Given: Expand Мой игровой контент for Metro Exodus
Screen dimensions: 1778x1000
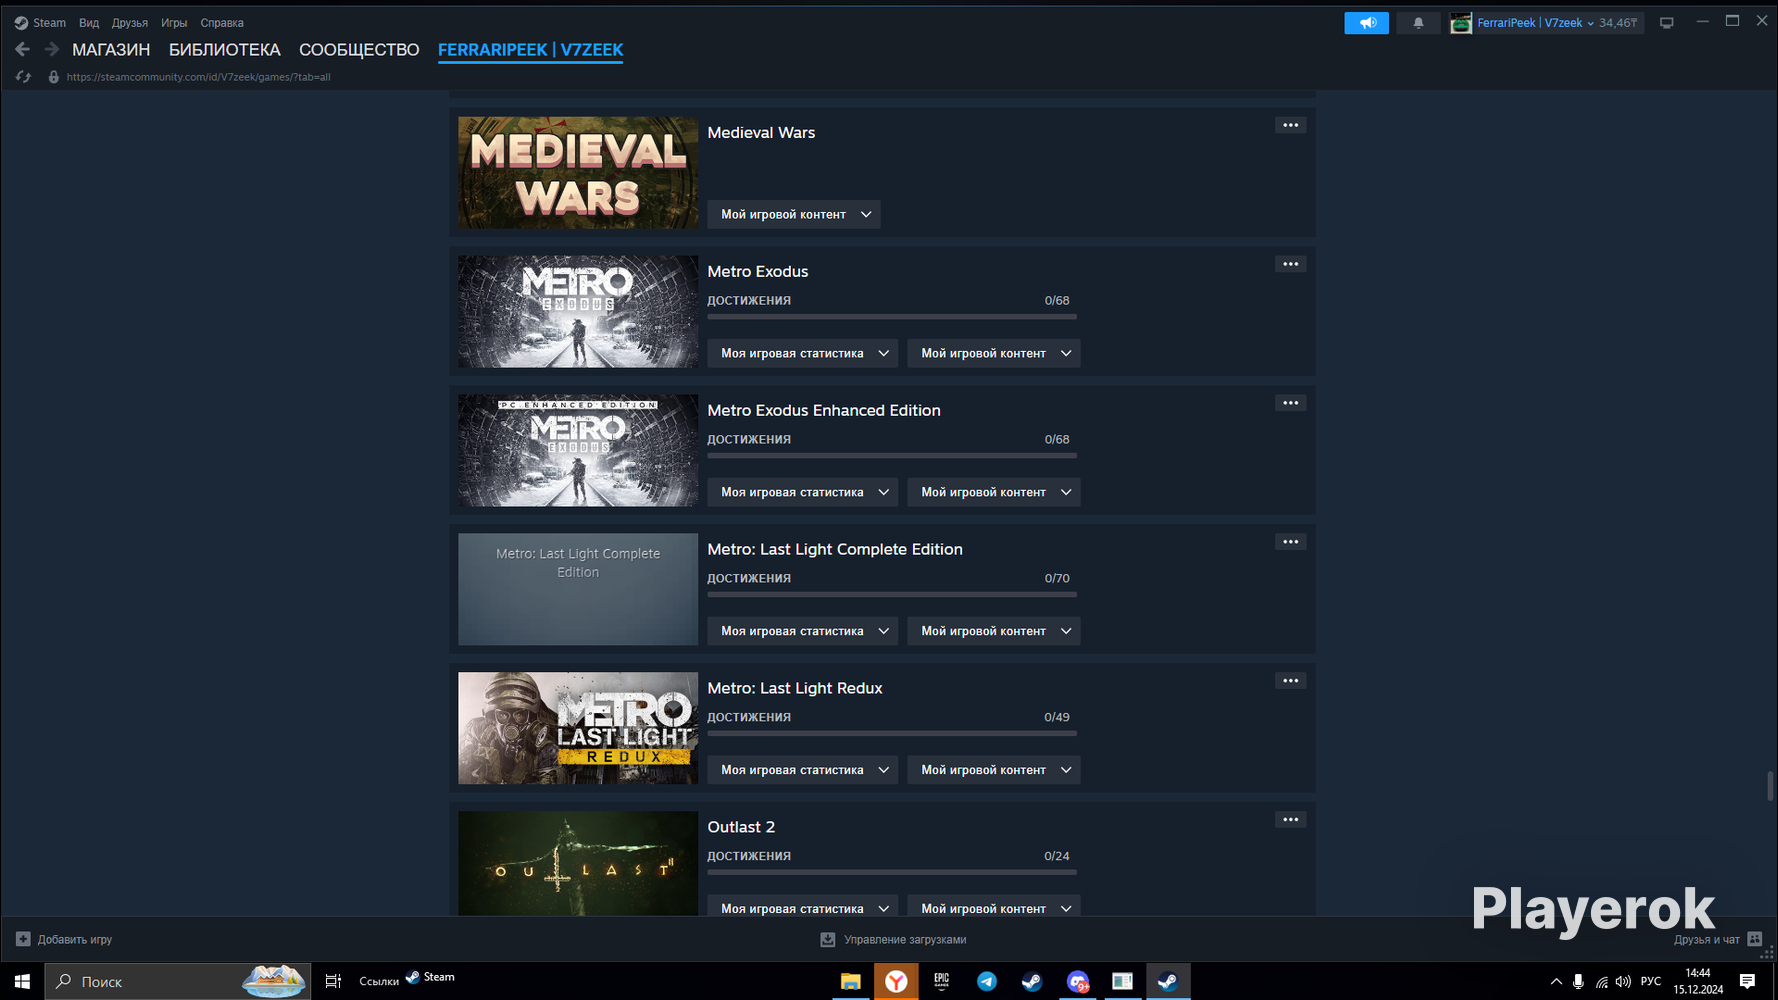Looking at the screenshot, I should 994,353.
